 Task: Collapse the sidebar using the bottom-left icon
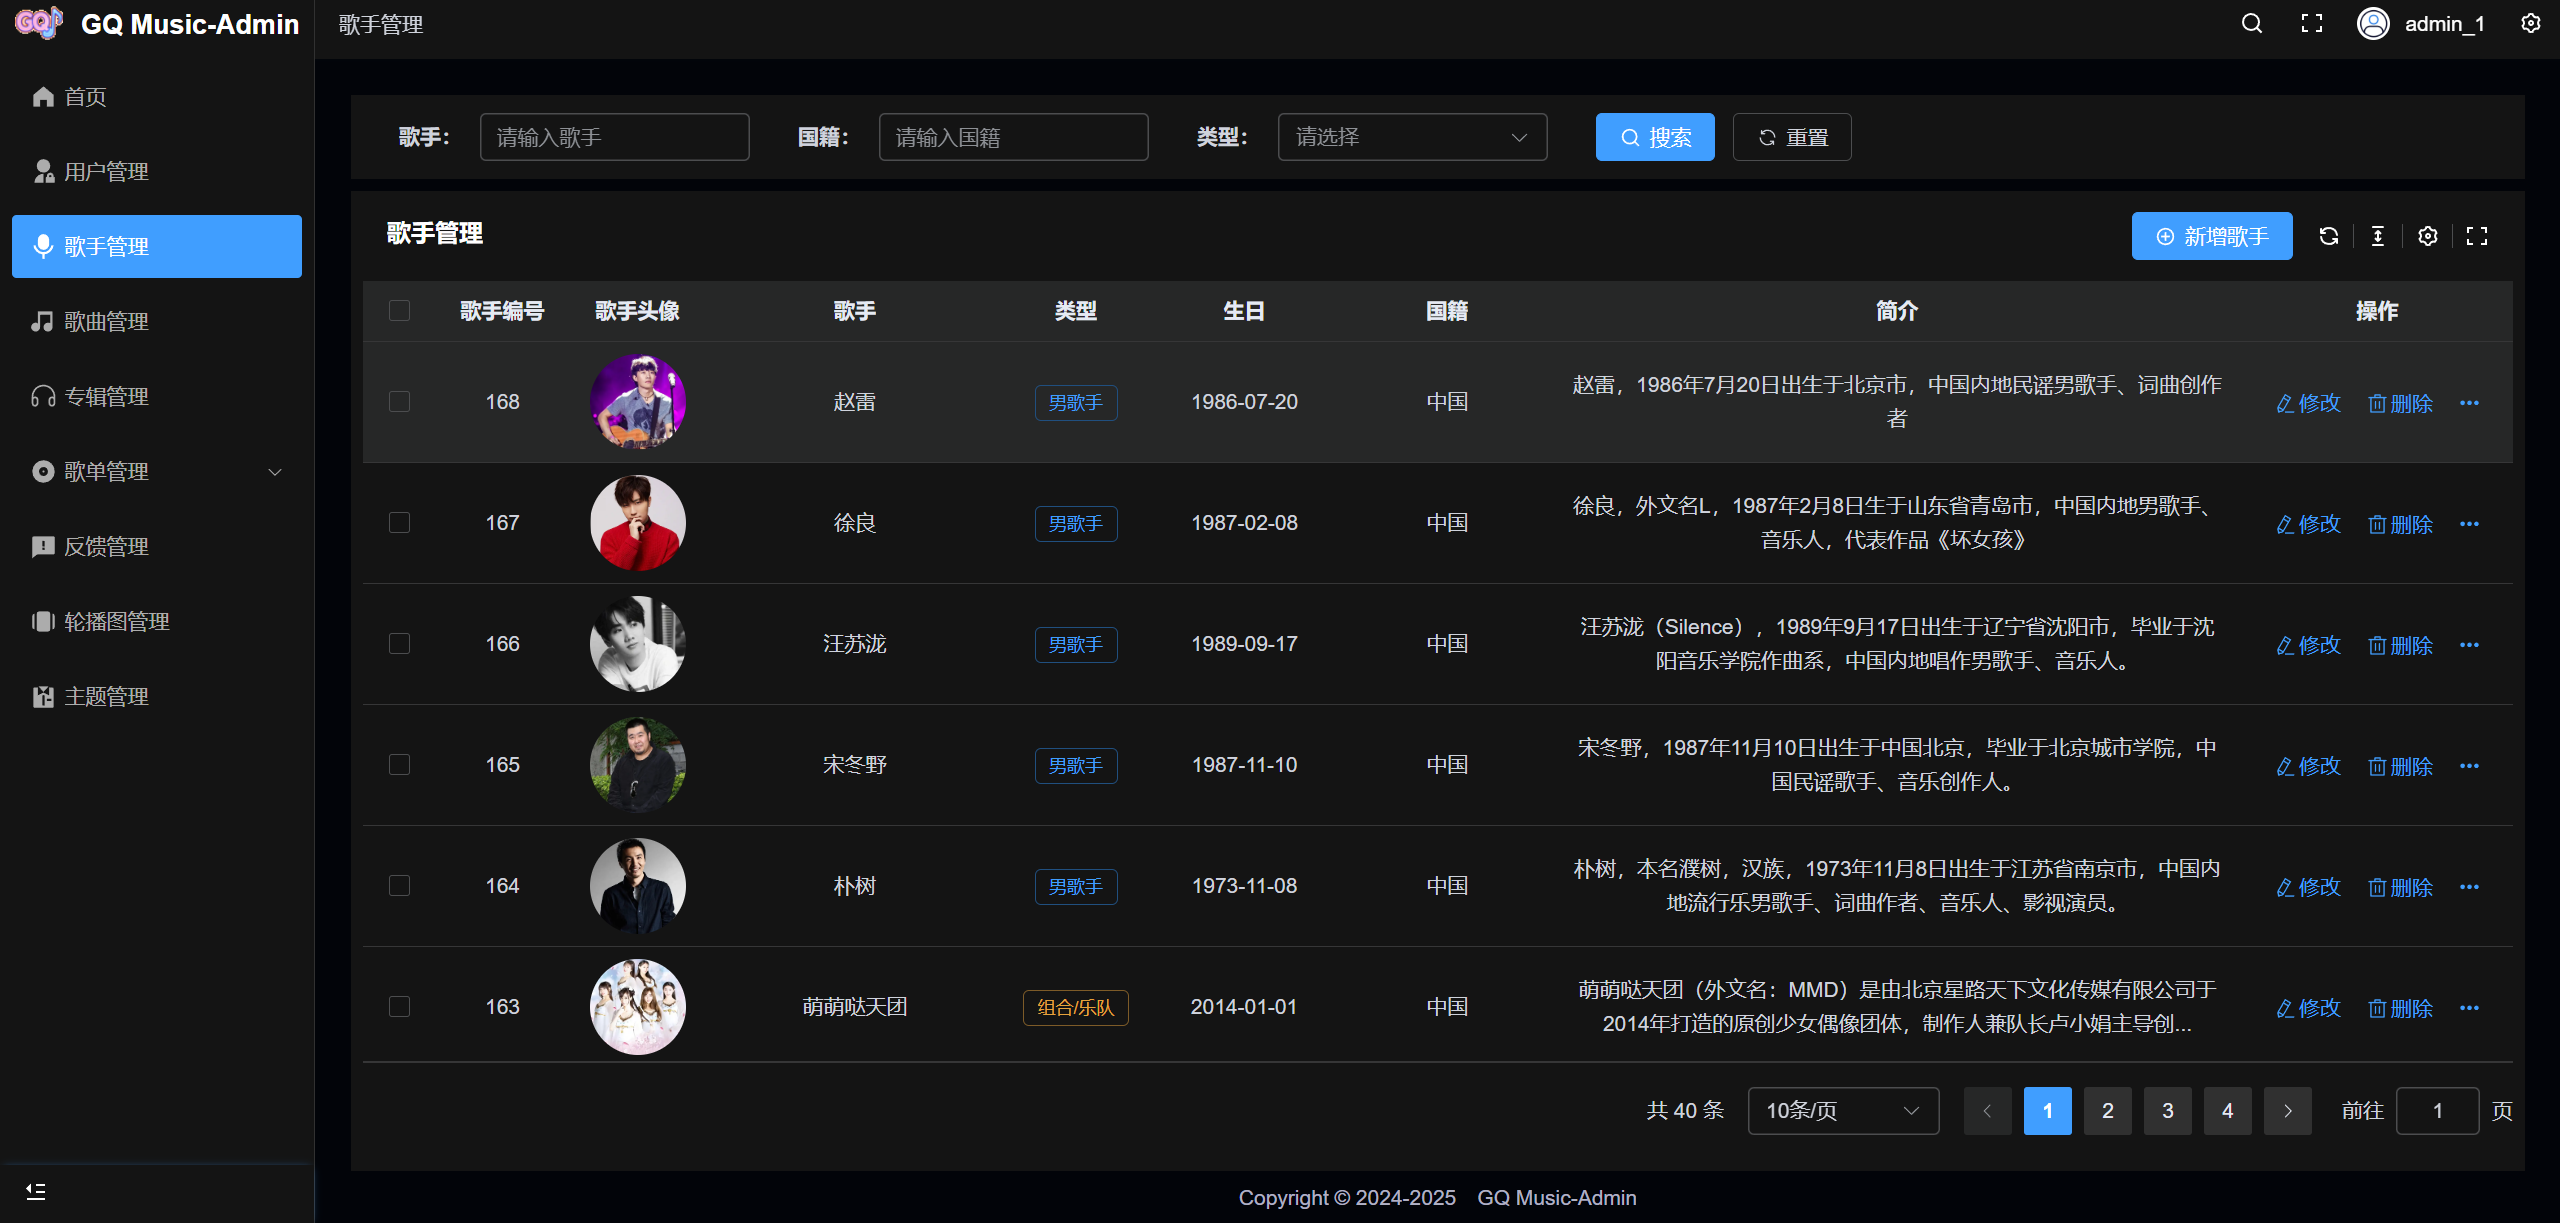[x=36, y=1191]
